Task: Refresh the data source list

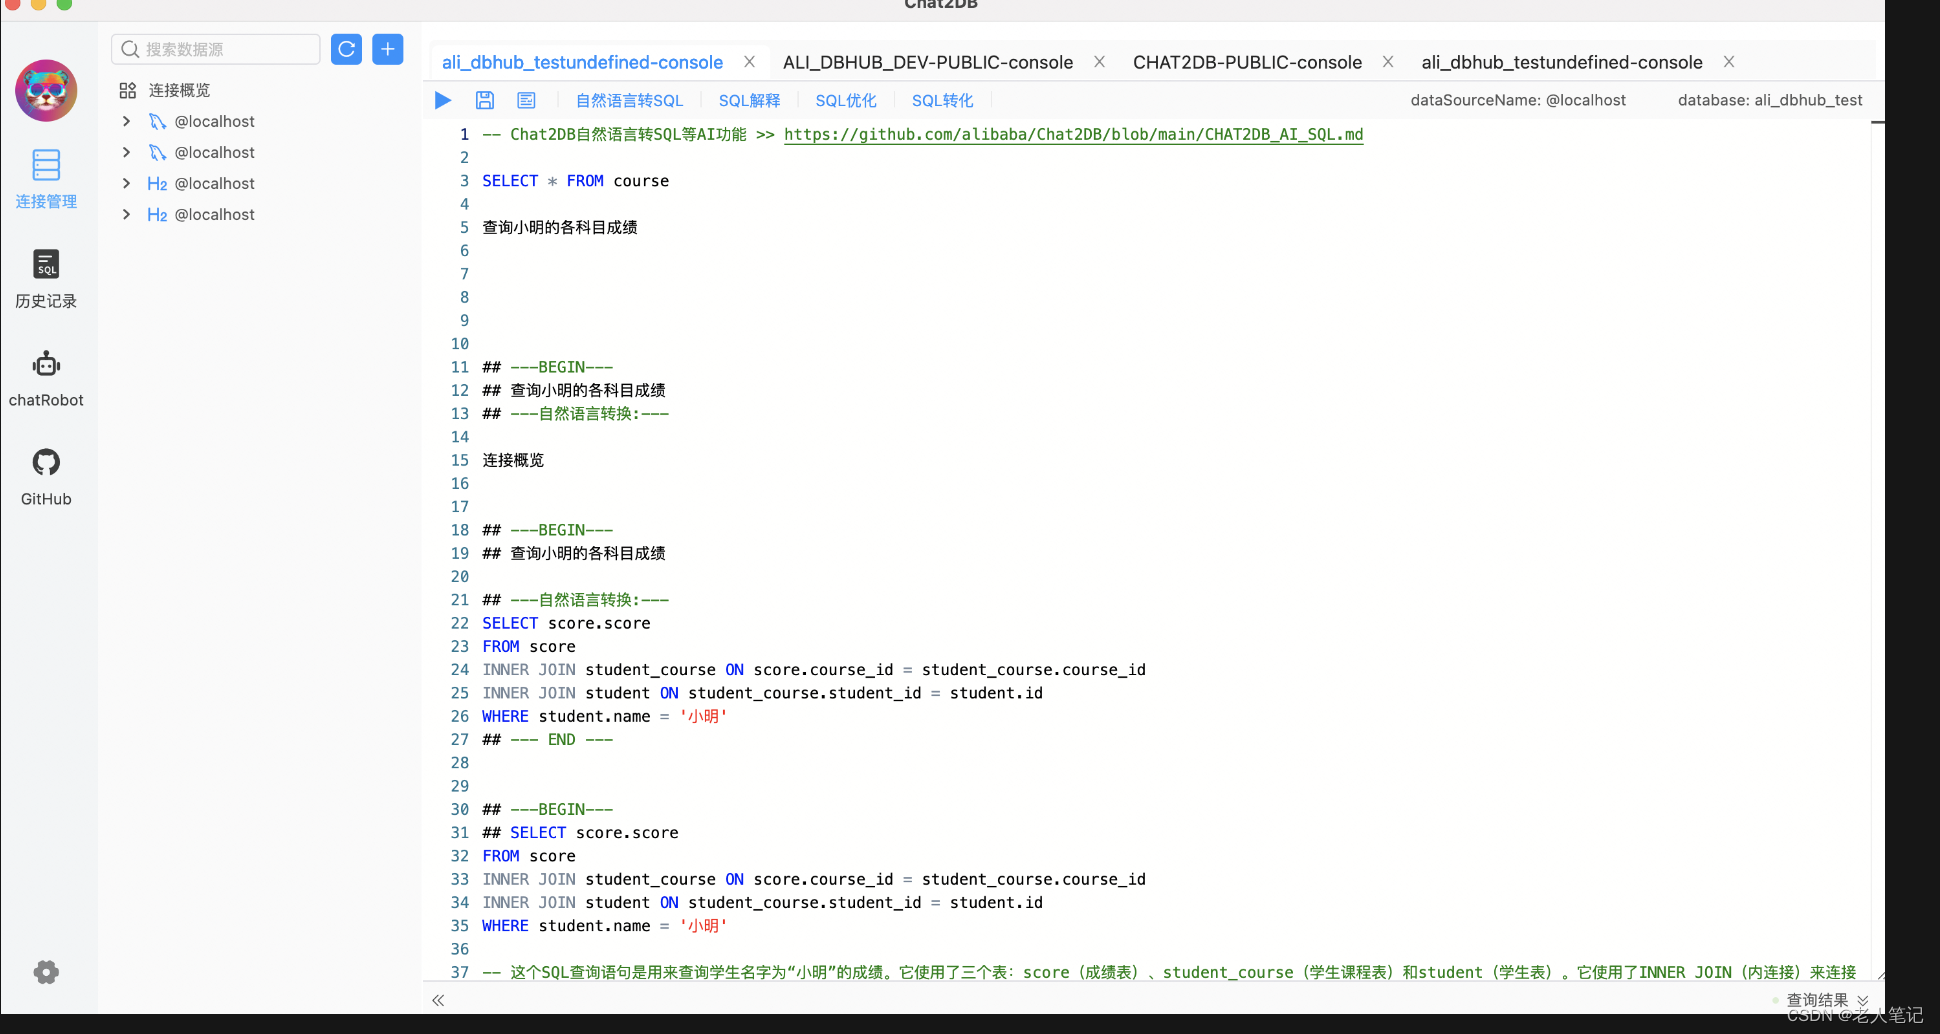Action: pyautogui.click(x=346, y=49)
